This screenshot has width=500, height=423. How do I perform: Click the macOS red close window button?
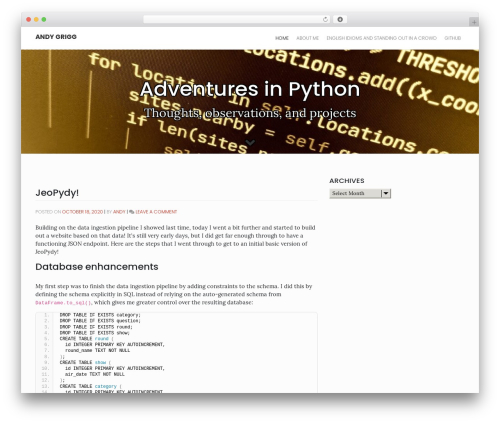pos(29,19)
